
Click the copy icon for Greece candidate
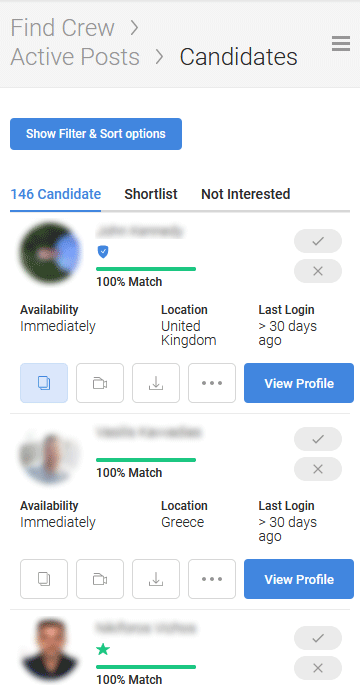tap(44, 579)
